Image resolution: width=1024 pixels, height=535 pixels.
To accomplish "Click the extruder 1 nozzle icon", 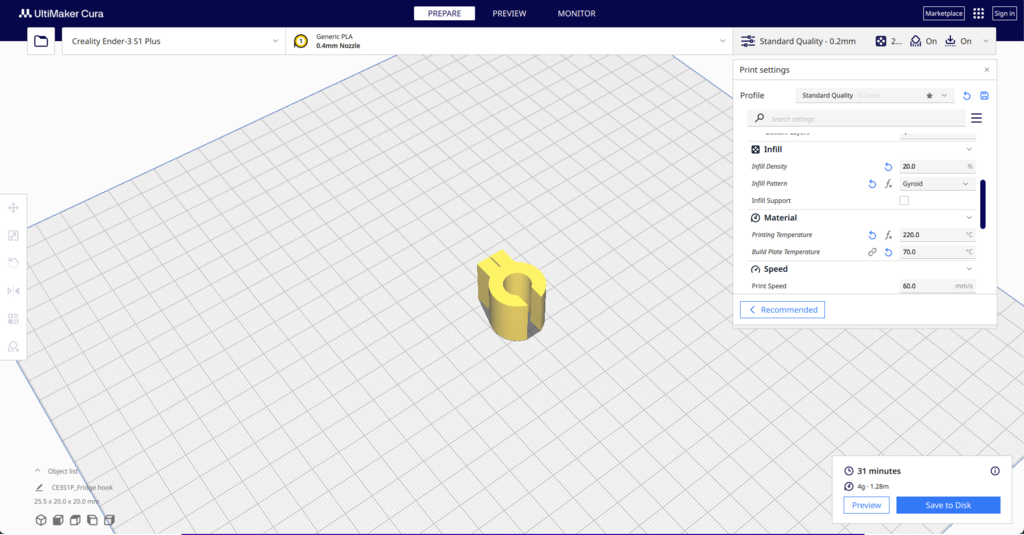I will tap(301, 41).
